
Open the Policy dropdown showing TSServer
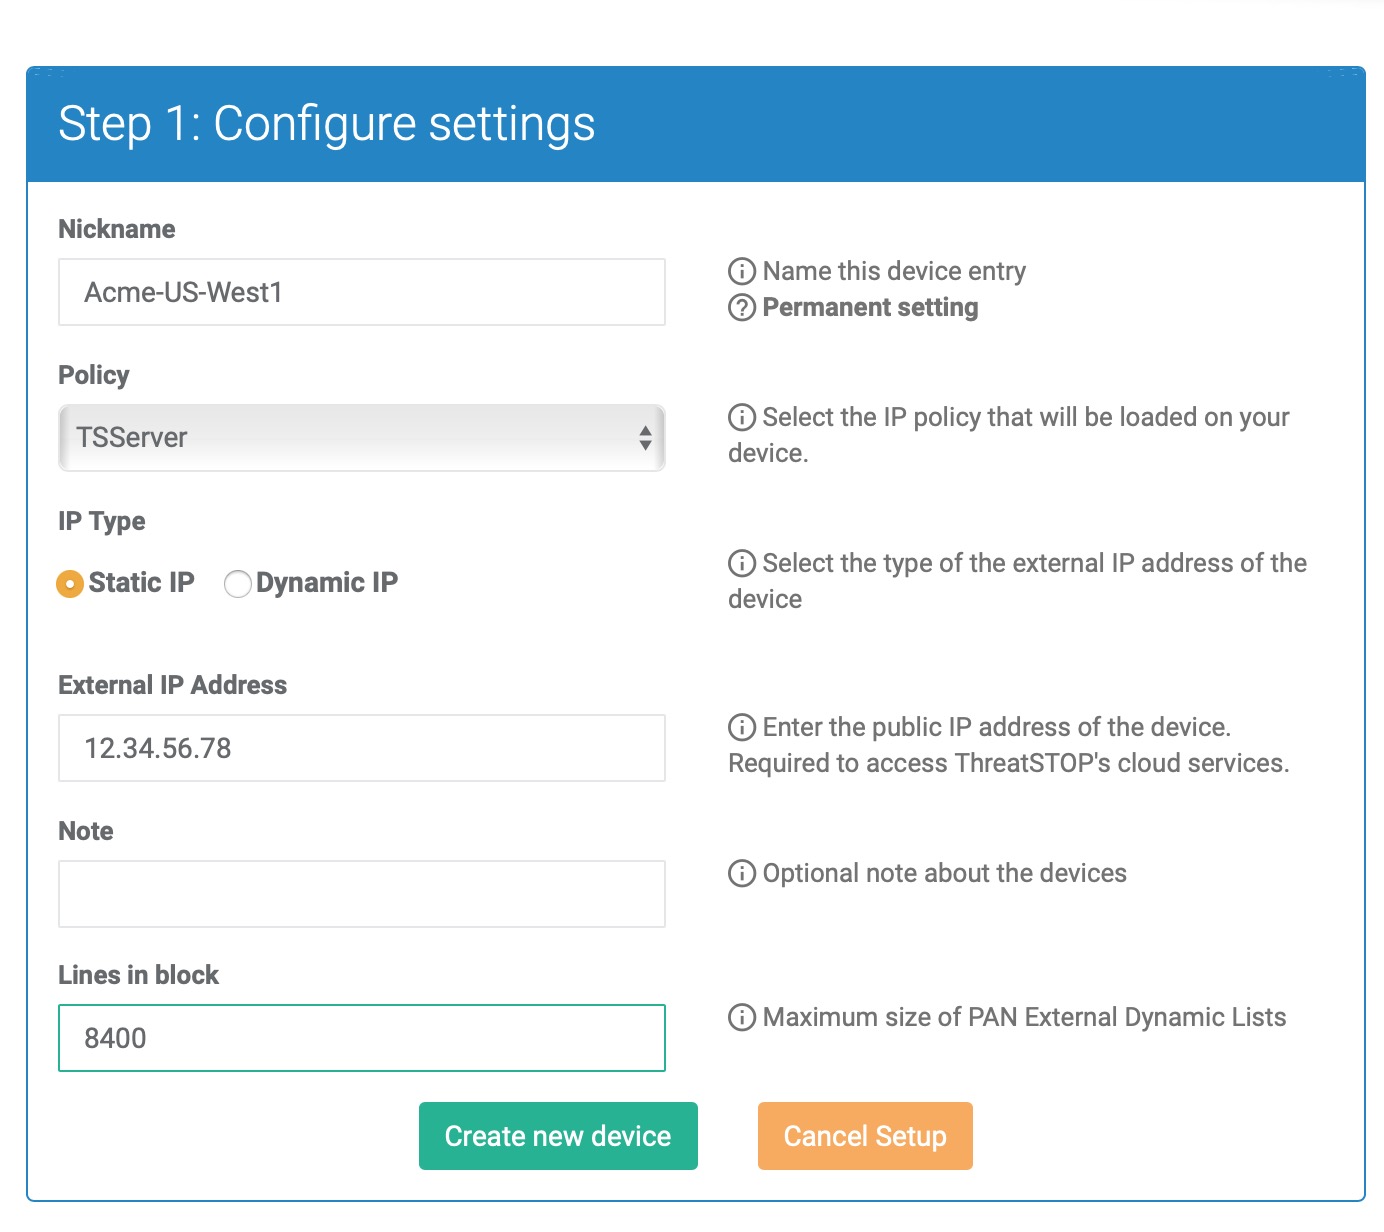tap(362, 438)
